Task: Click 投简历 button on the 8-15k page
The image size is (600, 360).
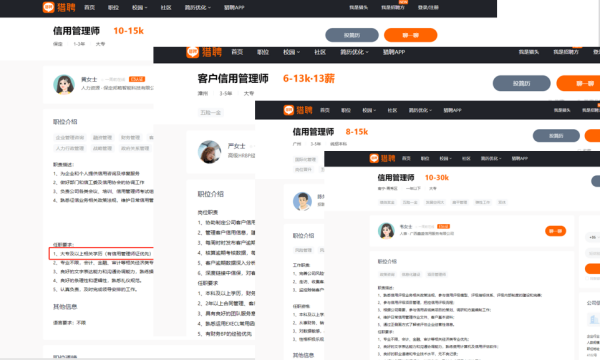Action: tap(556, 136)
